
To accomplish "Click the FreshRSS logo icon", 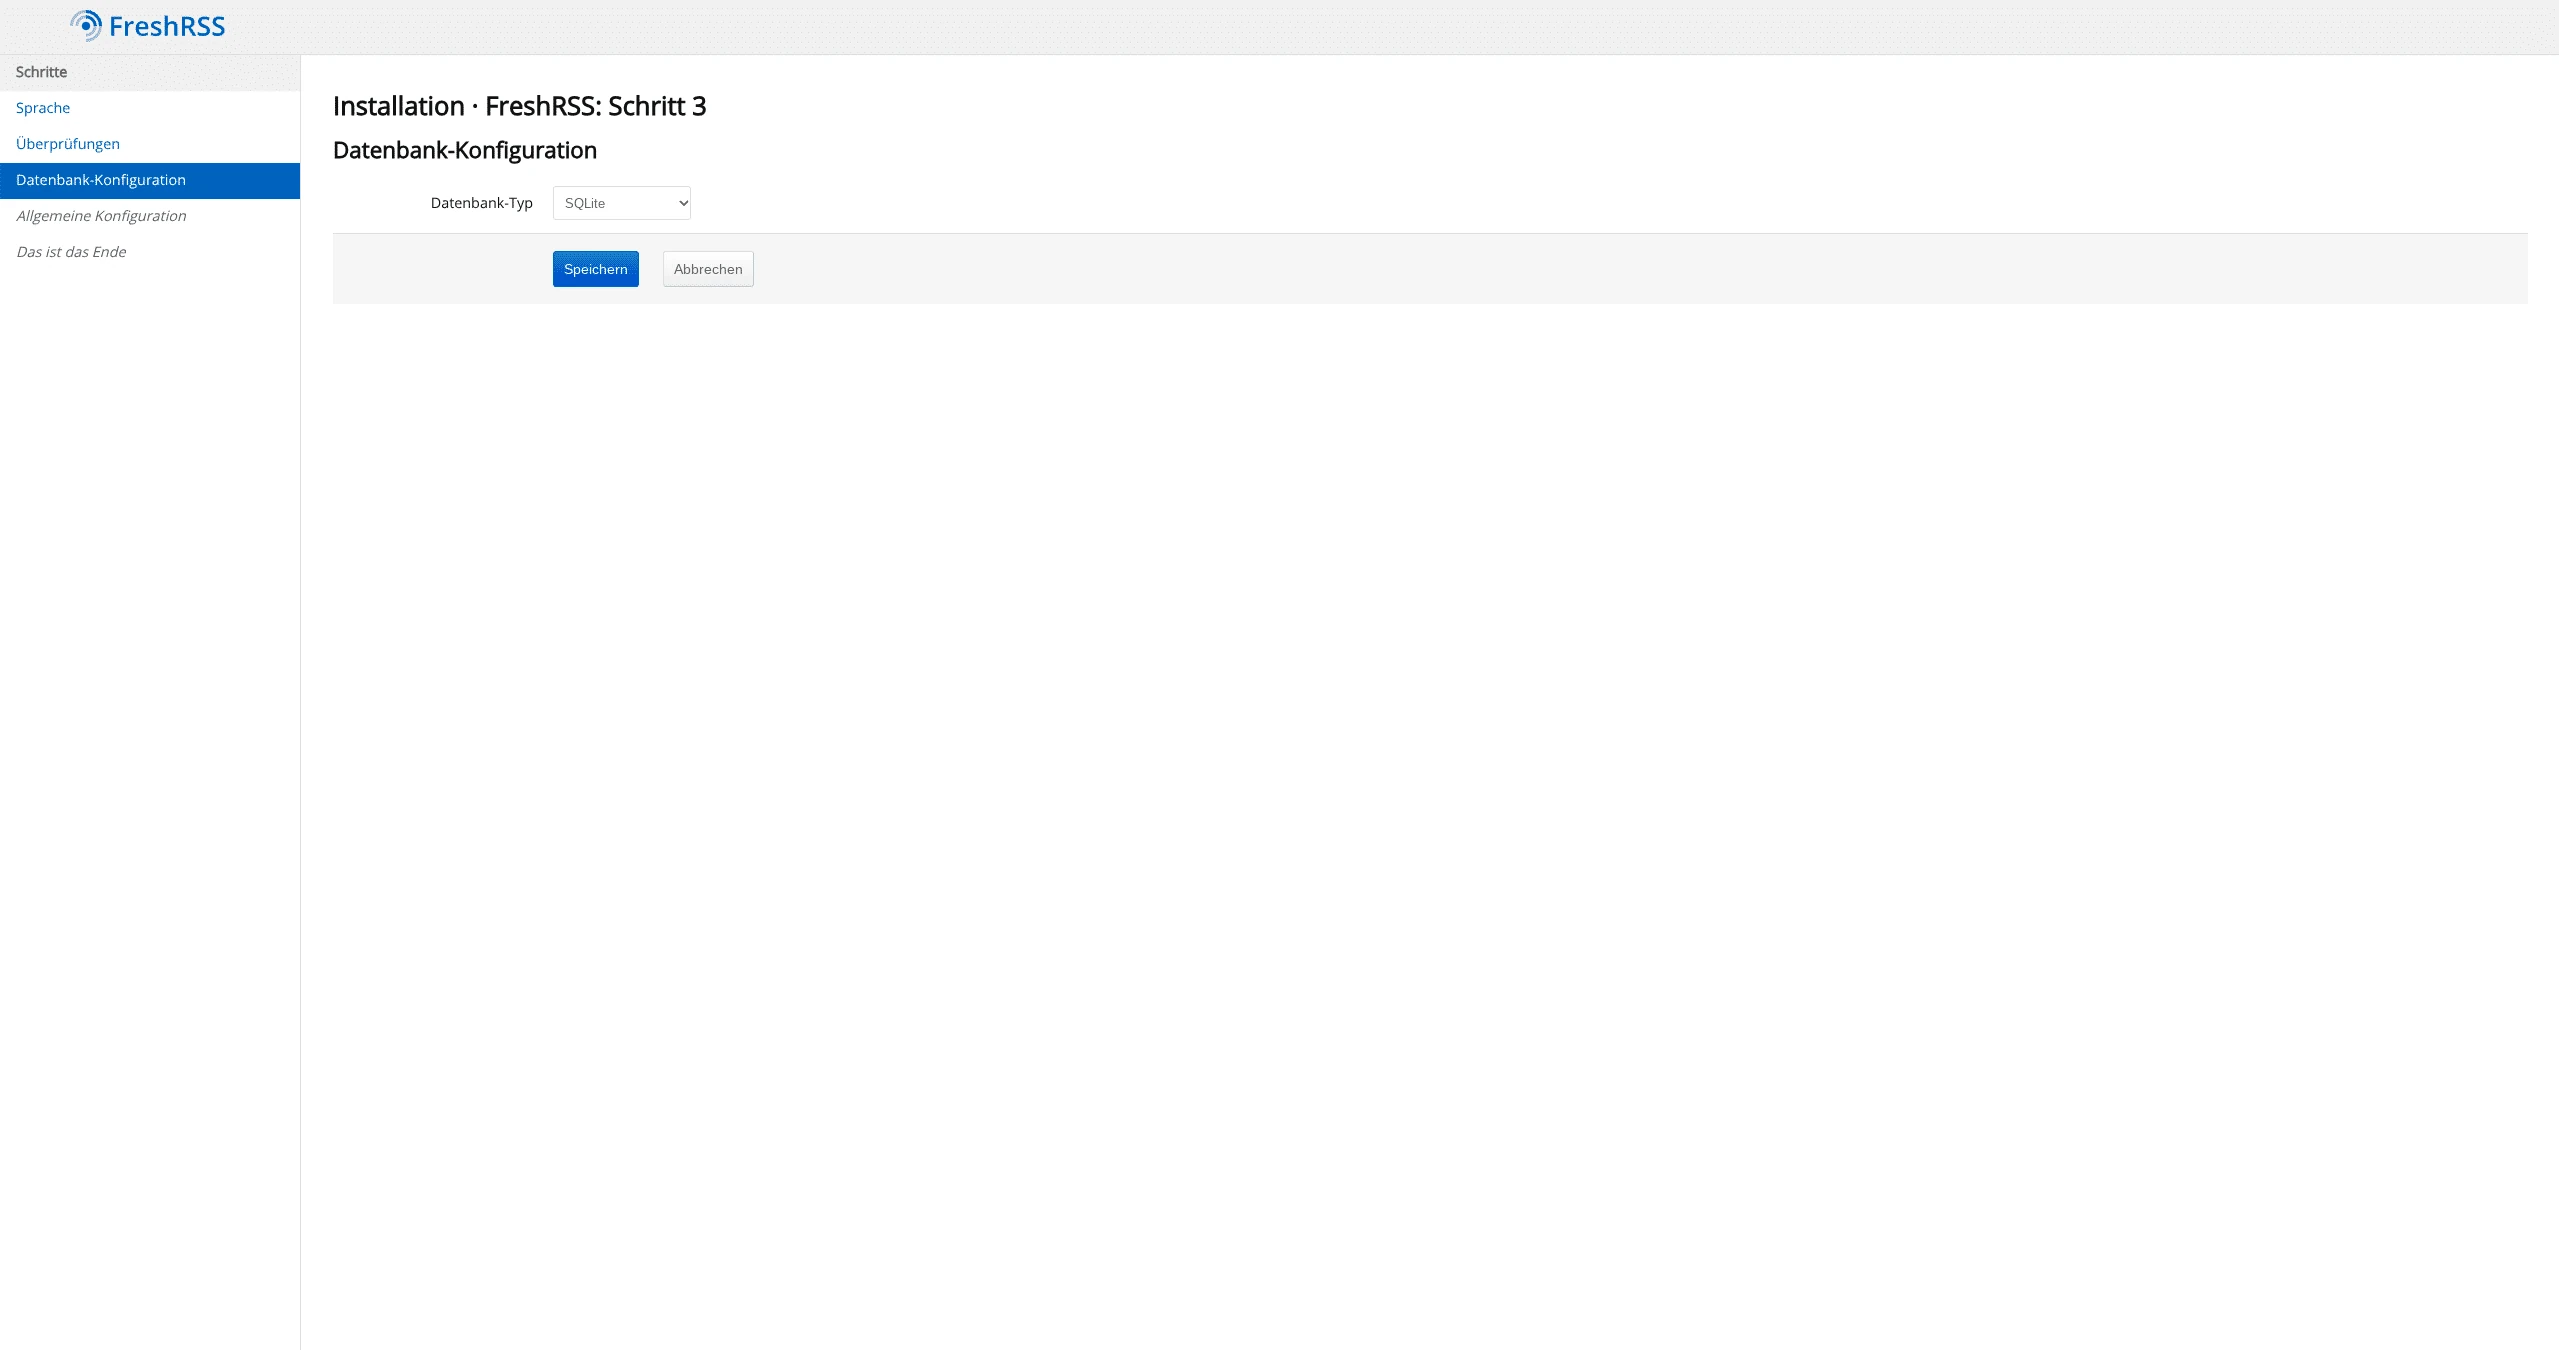I will (x=86, y=25).
